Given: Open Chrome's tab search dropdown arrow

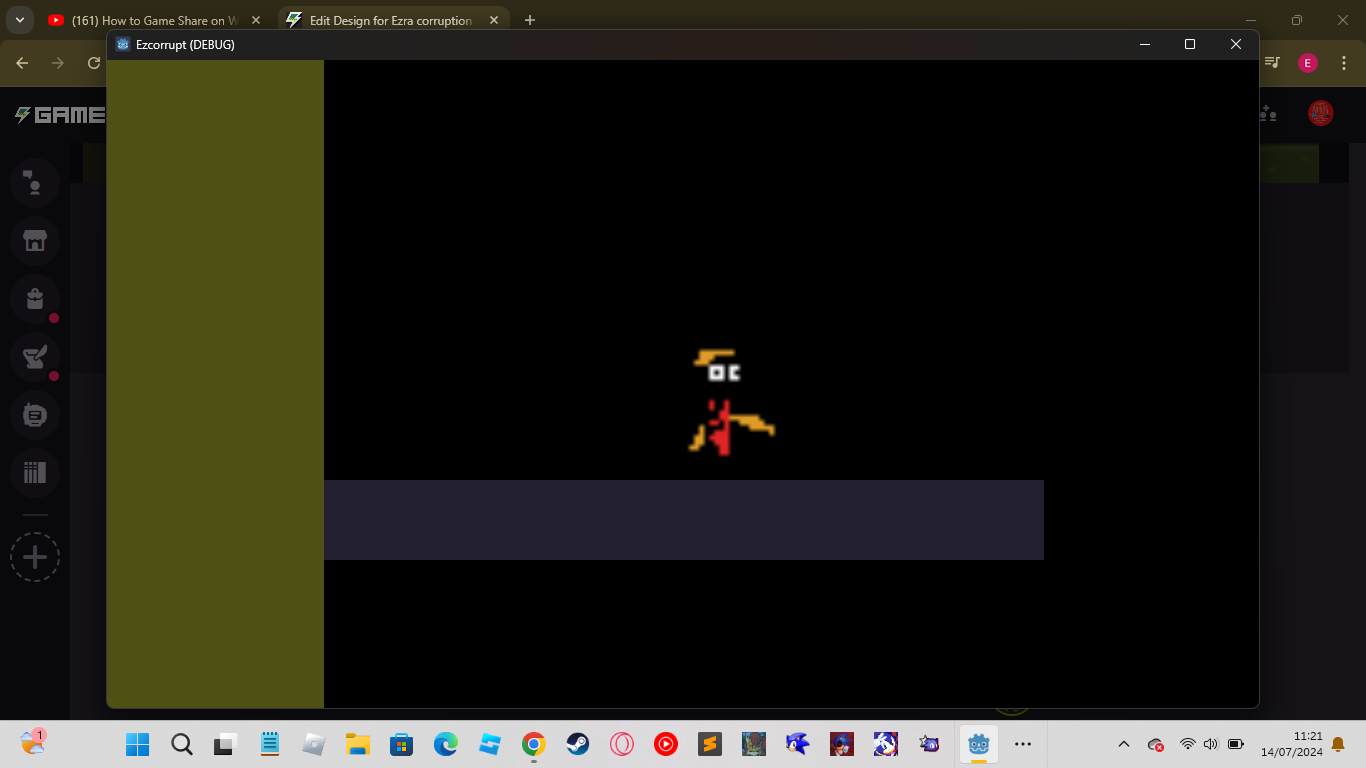Looking at the screenshot, I should (19, 19).
